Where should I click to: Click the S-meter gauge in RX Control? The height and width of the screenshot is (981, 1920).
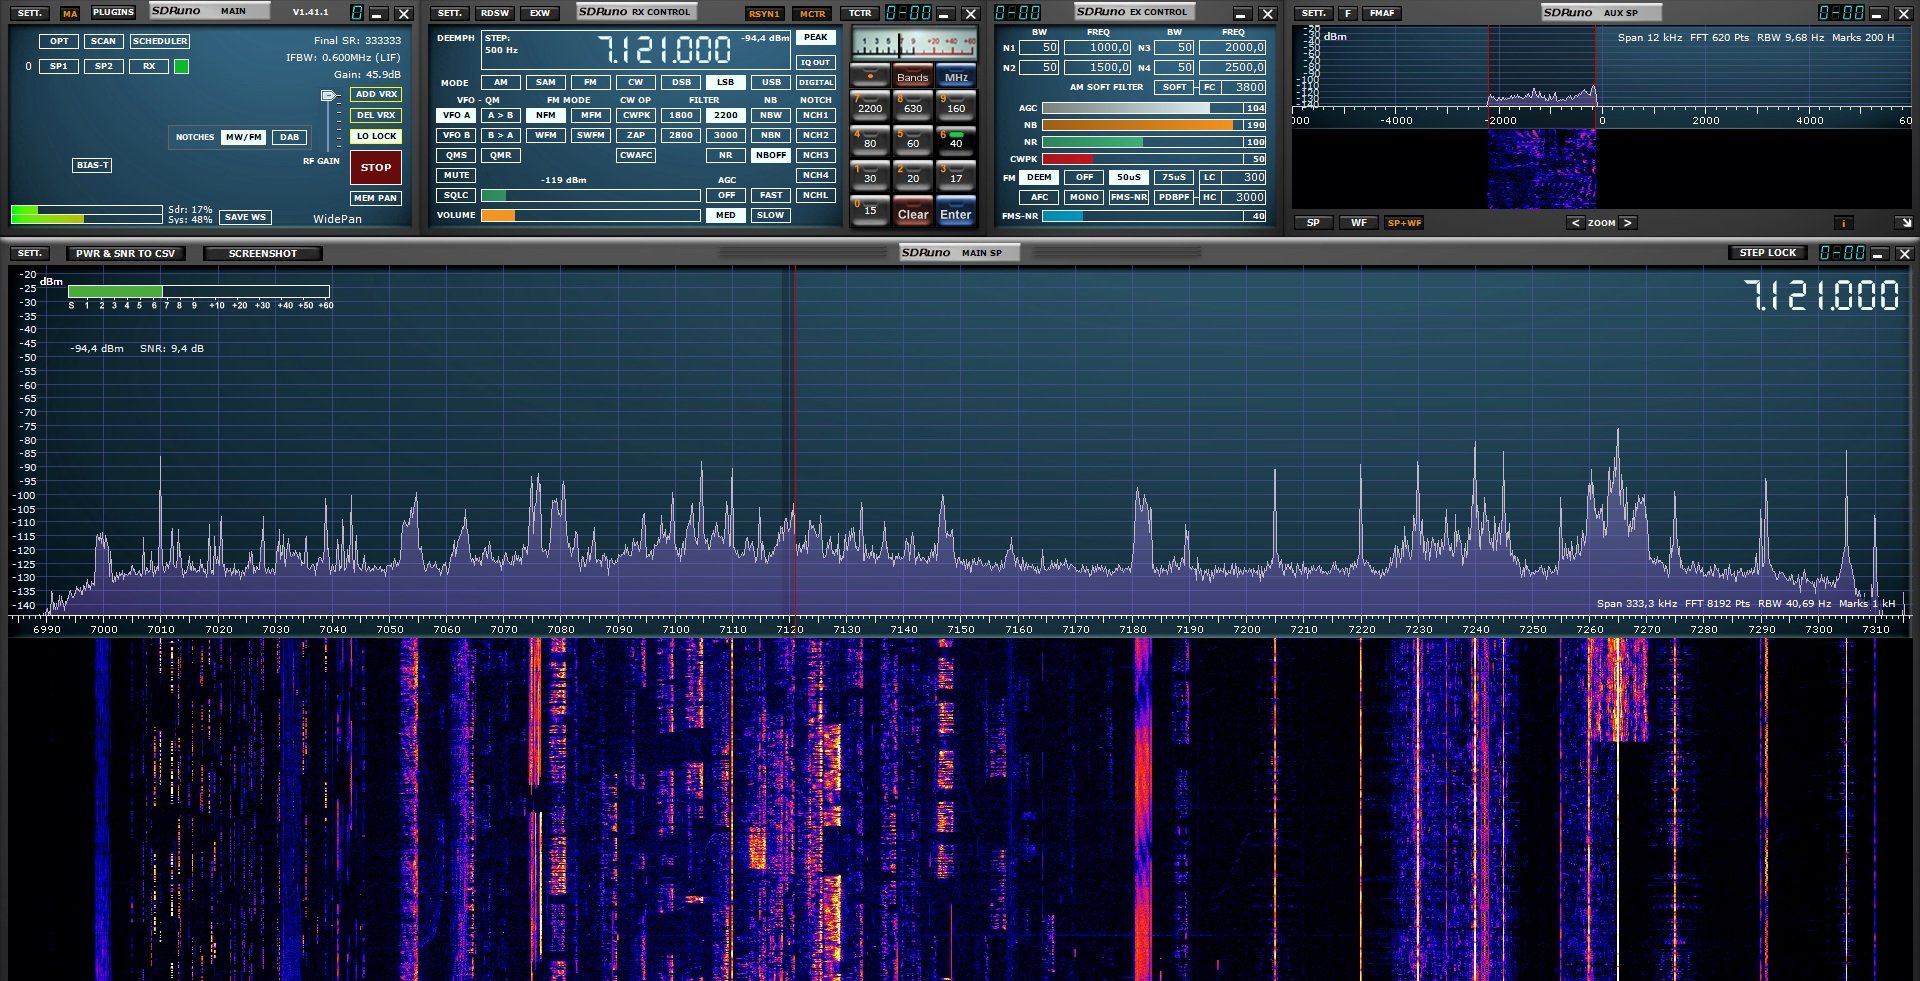[x=913, y=45]
